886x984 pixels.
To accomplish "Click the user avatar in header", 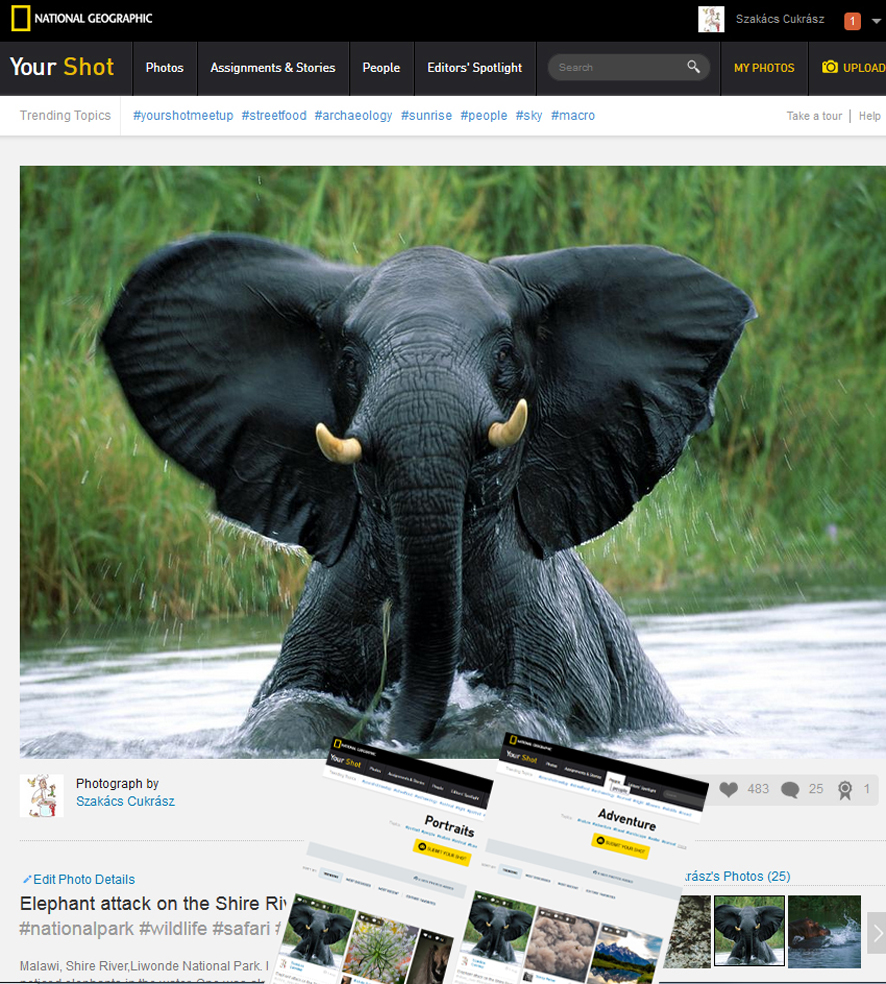I will click(711, 19).
